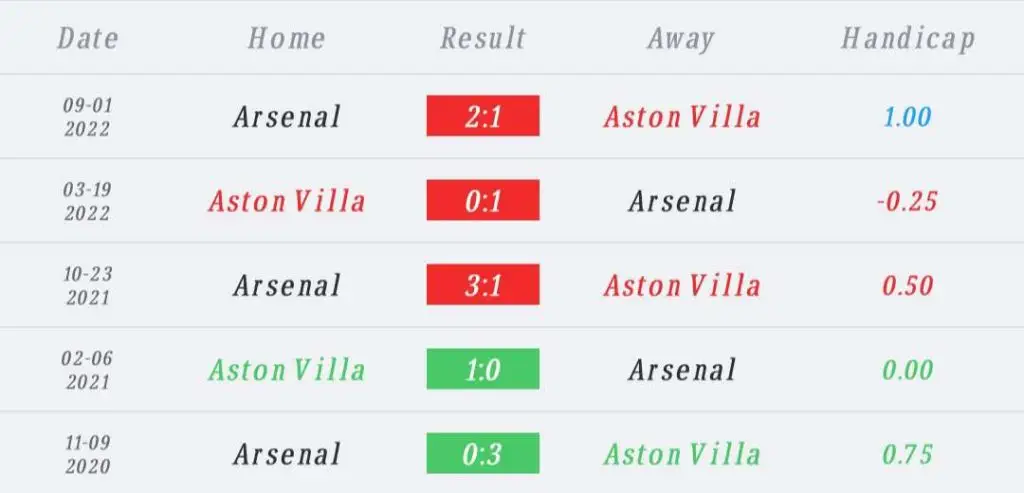Open the green 1:0 result badge
Viewport: 1024px width, 493px height.
click(483, 368)
